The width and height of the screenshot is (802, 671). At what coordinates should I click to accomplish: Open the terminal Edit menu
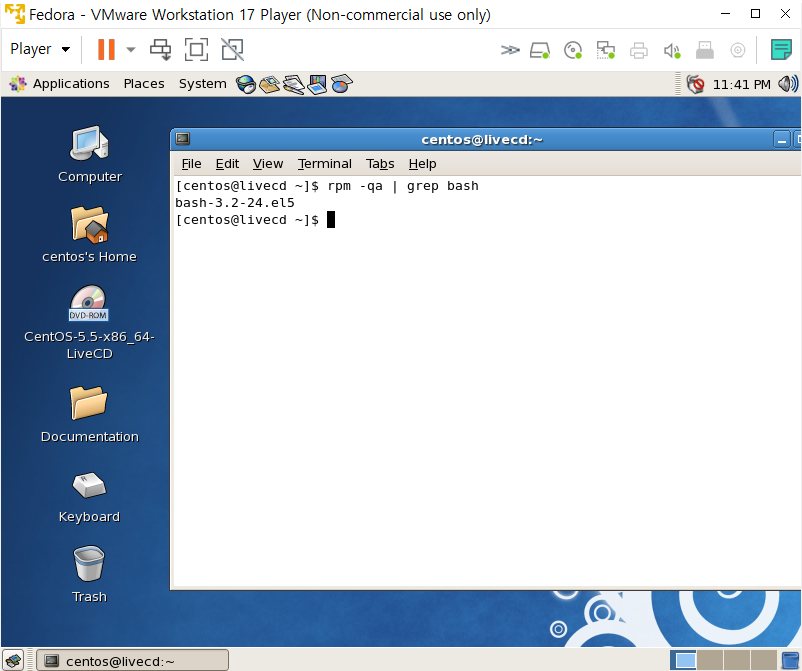point(227,164)
